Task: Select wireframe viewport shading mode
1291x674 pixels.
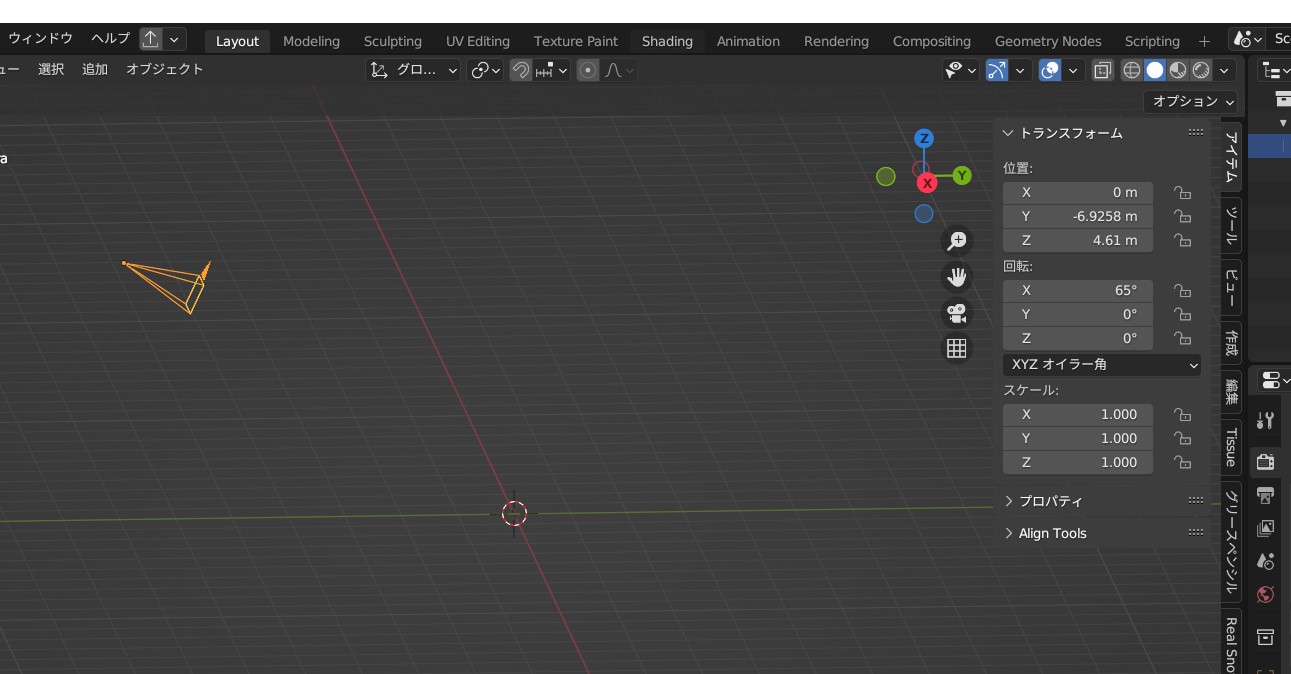Action: (1132, 70)
